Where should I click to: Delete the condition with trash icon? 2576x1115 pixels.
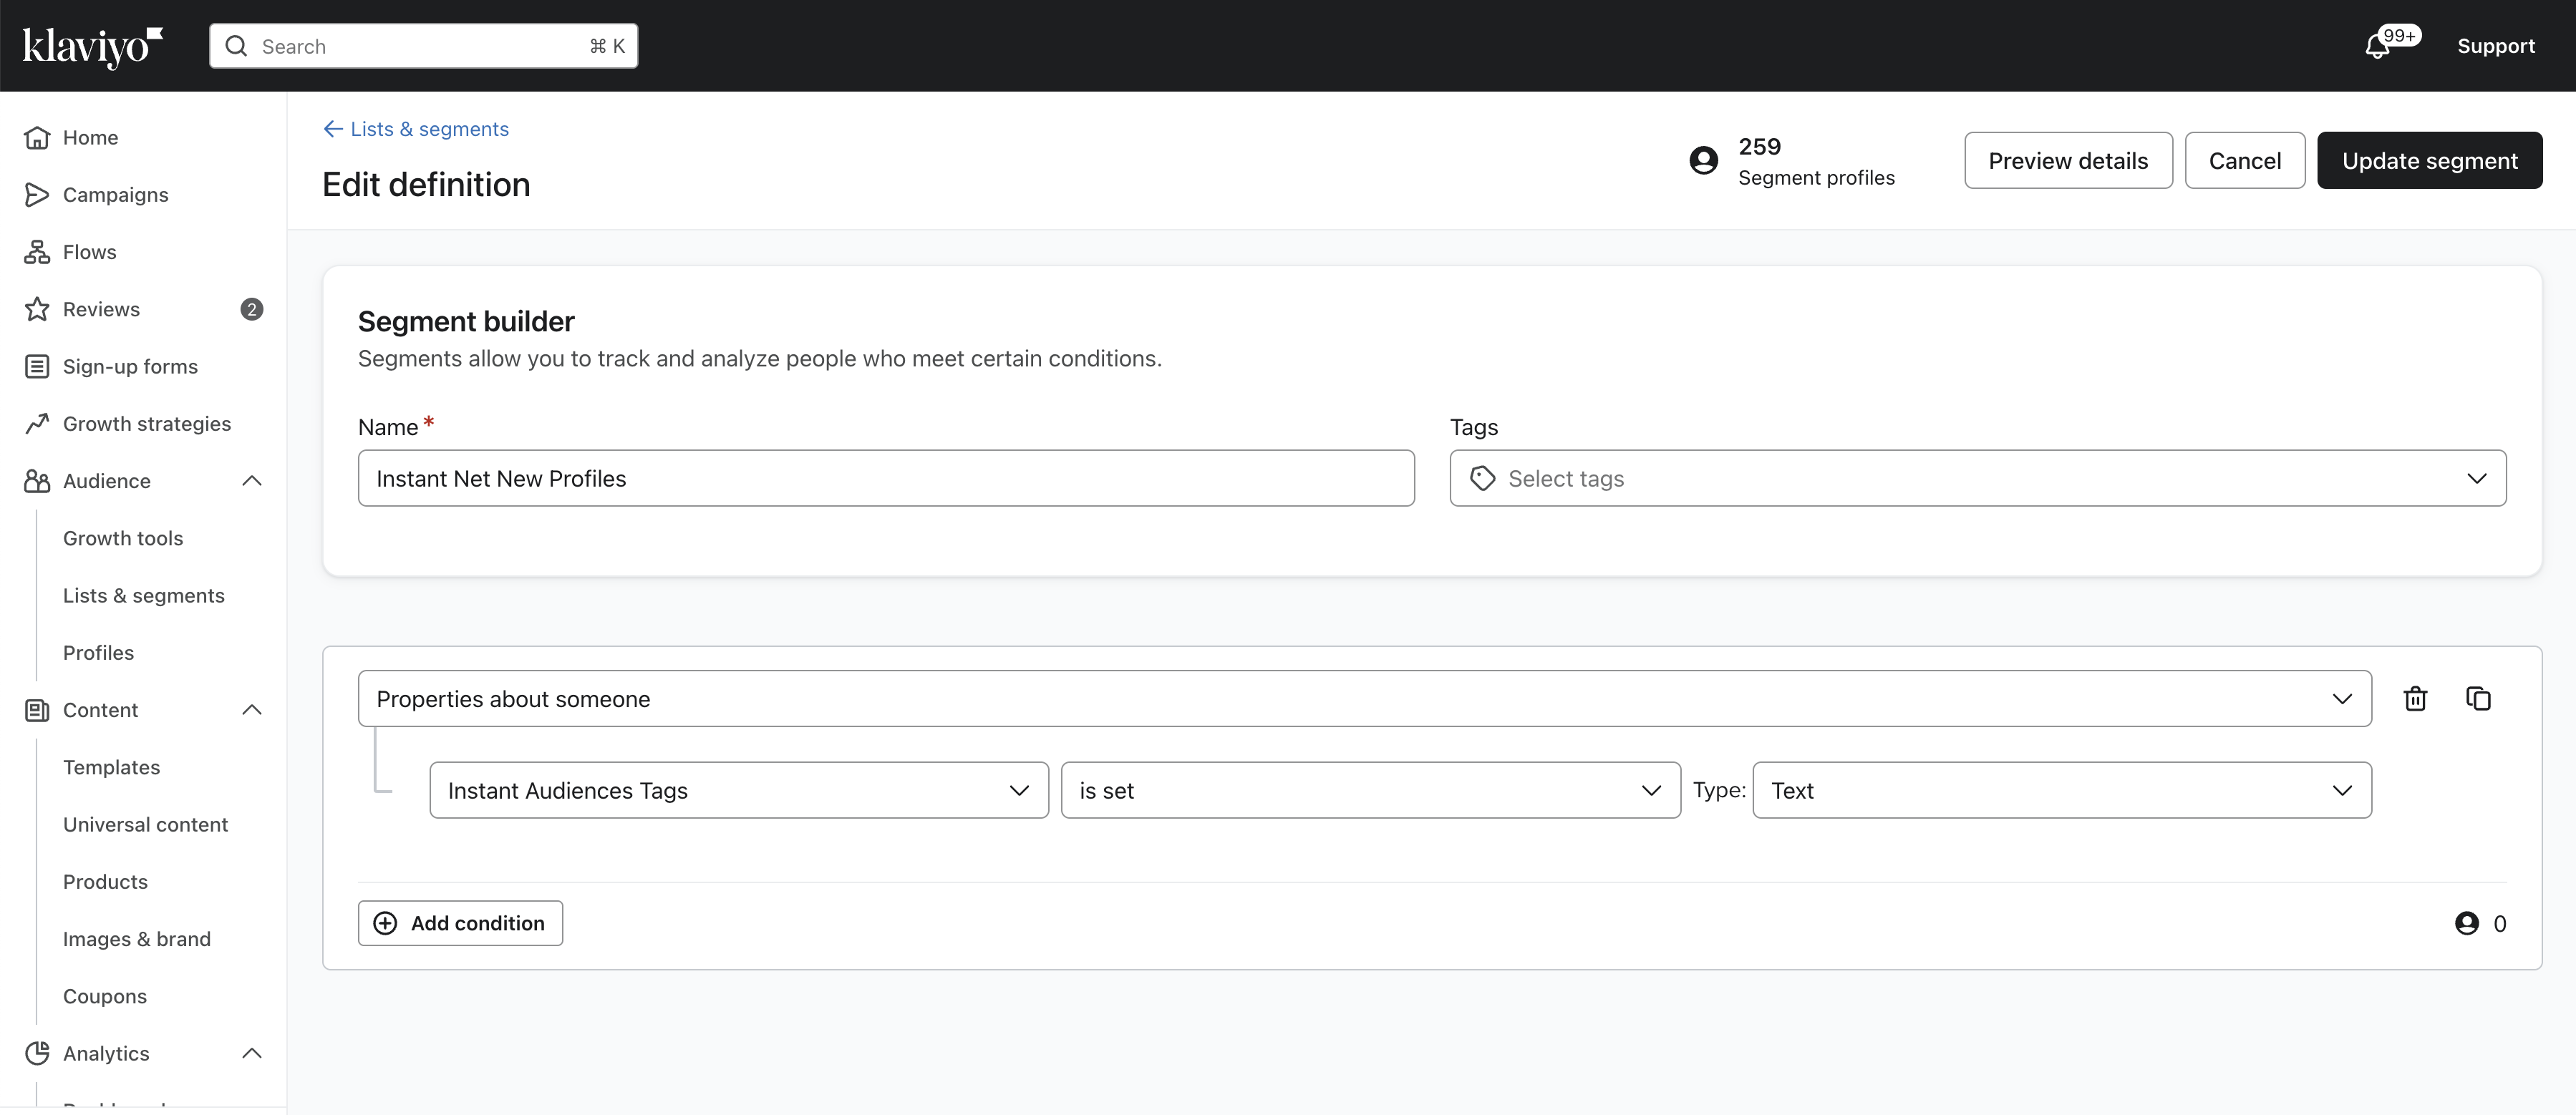(x=2415, y=698)
